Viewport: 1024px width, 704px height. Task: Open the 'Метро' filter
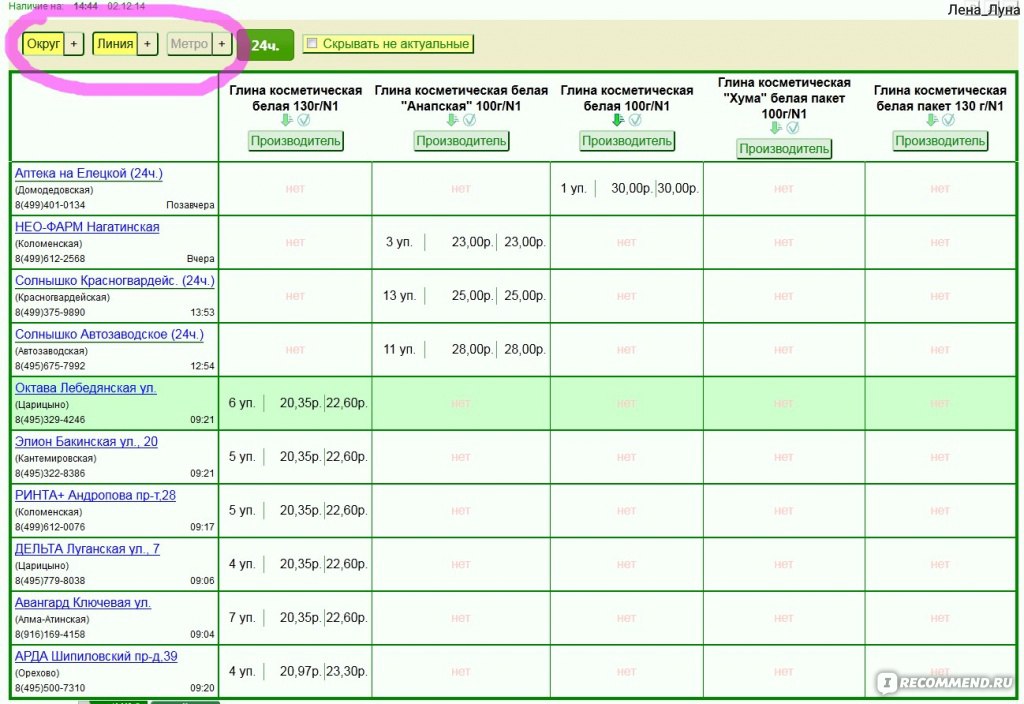tap(189, 44)
